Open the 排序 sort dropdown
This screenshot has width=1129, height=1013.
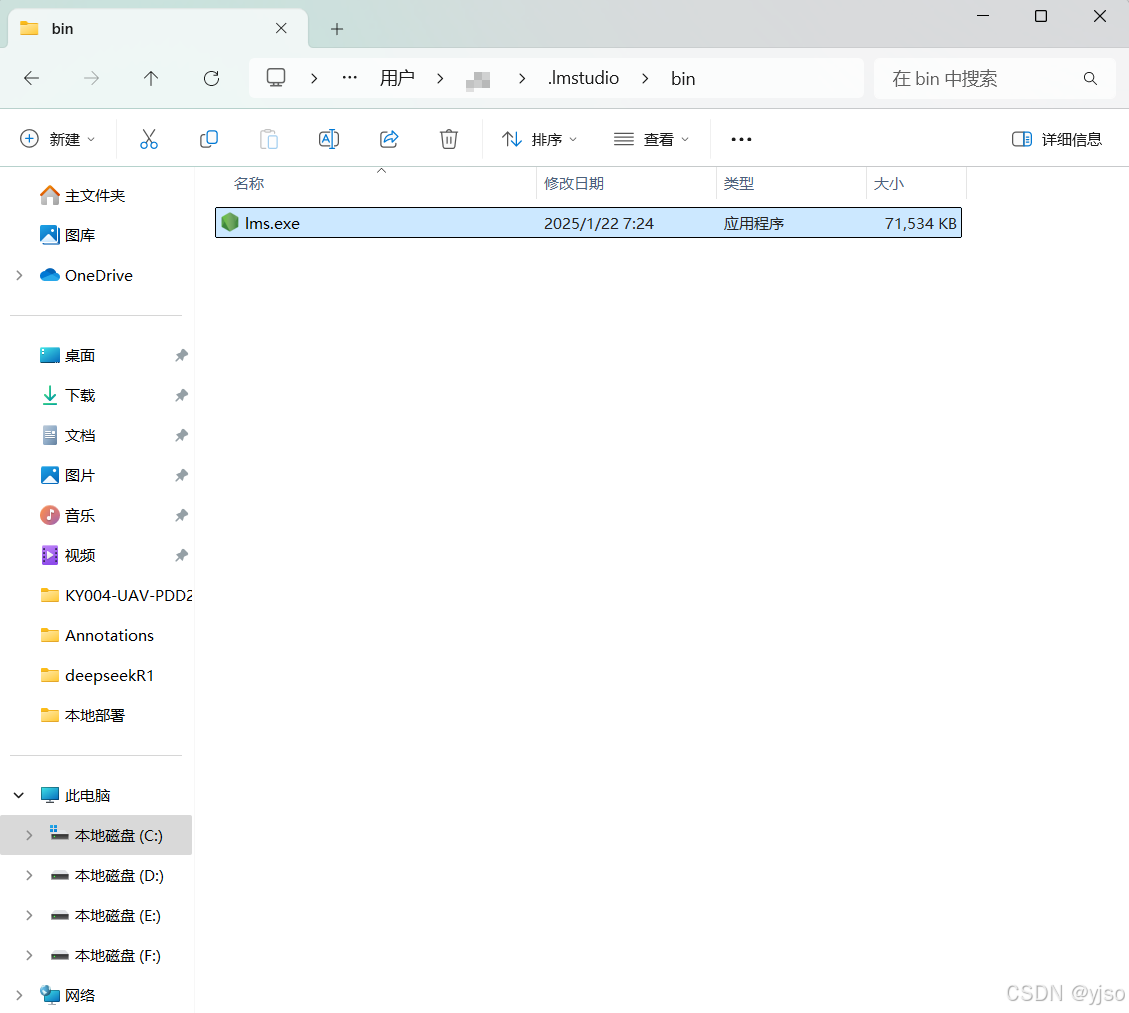pos(539,139)
